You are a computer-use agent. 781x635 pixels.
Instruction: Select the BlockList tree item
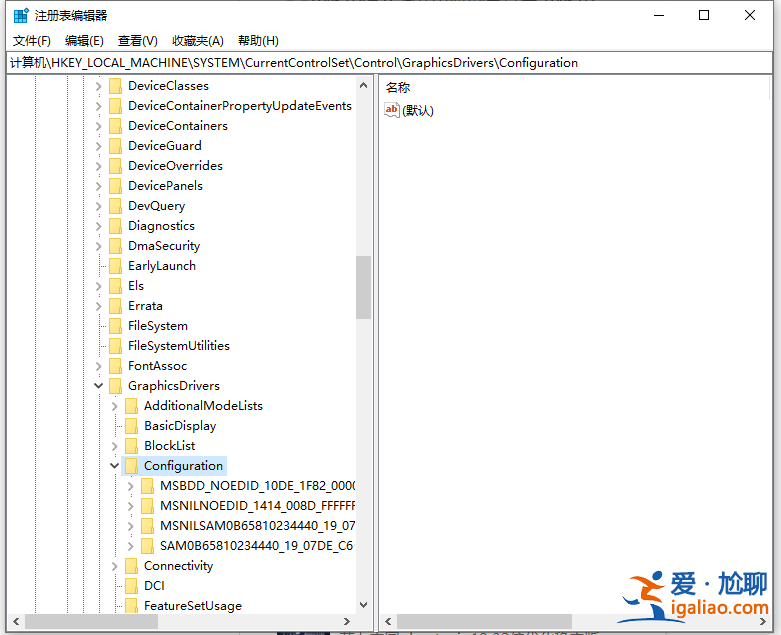169,446
